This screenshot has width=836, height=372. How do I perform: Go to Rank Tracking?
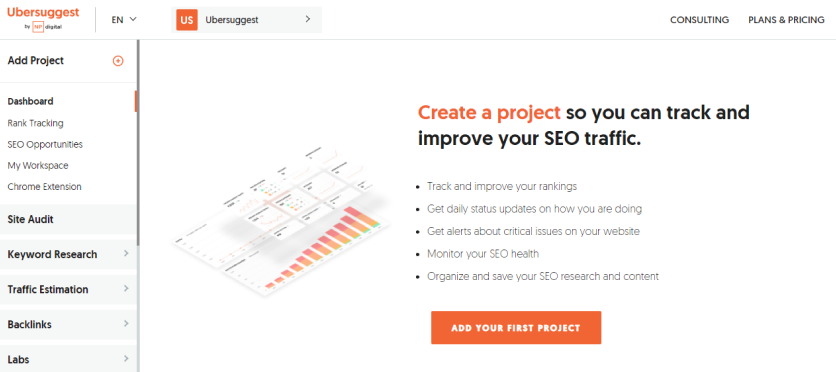point(35,123)
